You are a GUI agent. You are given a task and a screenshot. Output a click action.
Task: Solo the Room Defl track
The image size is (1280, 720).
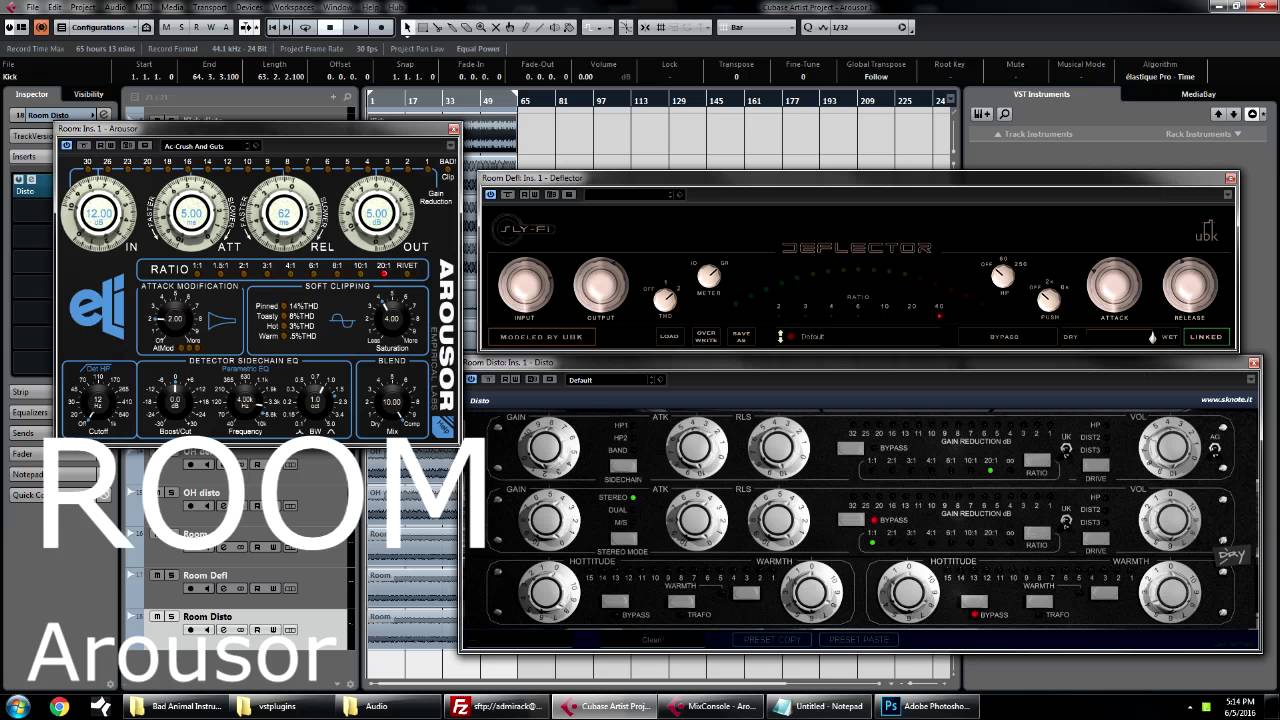[x=171, y=575]
